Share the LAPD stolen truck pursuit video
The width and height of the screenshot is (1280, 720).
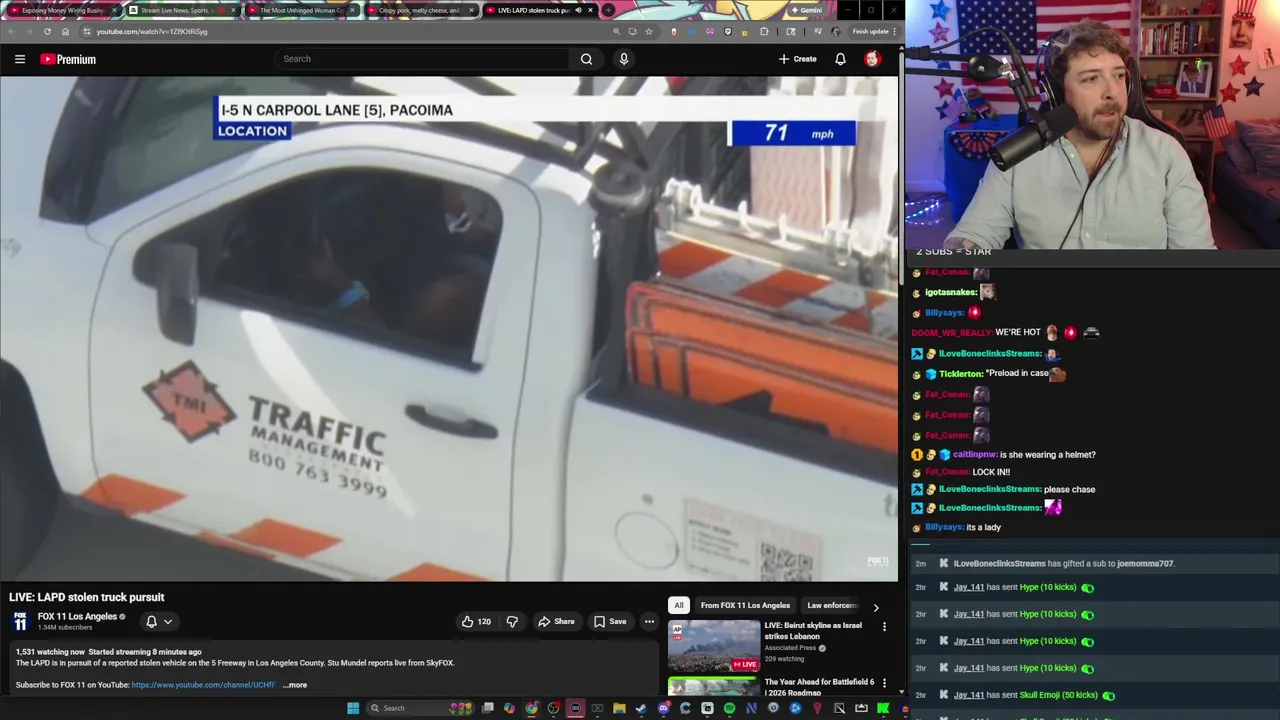[556, 621]
